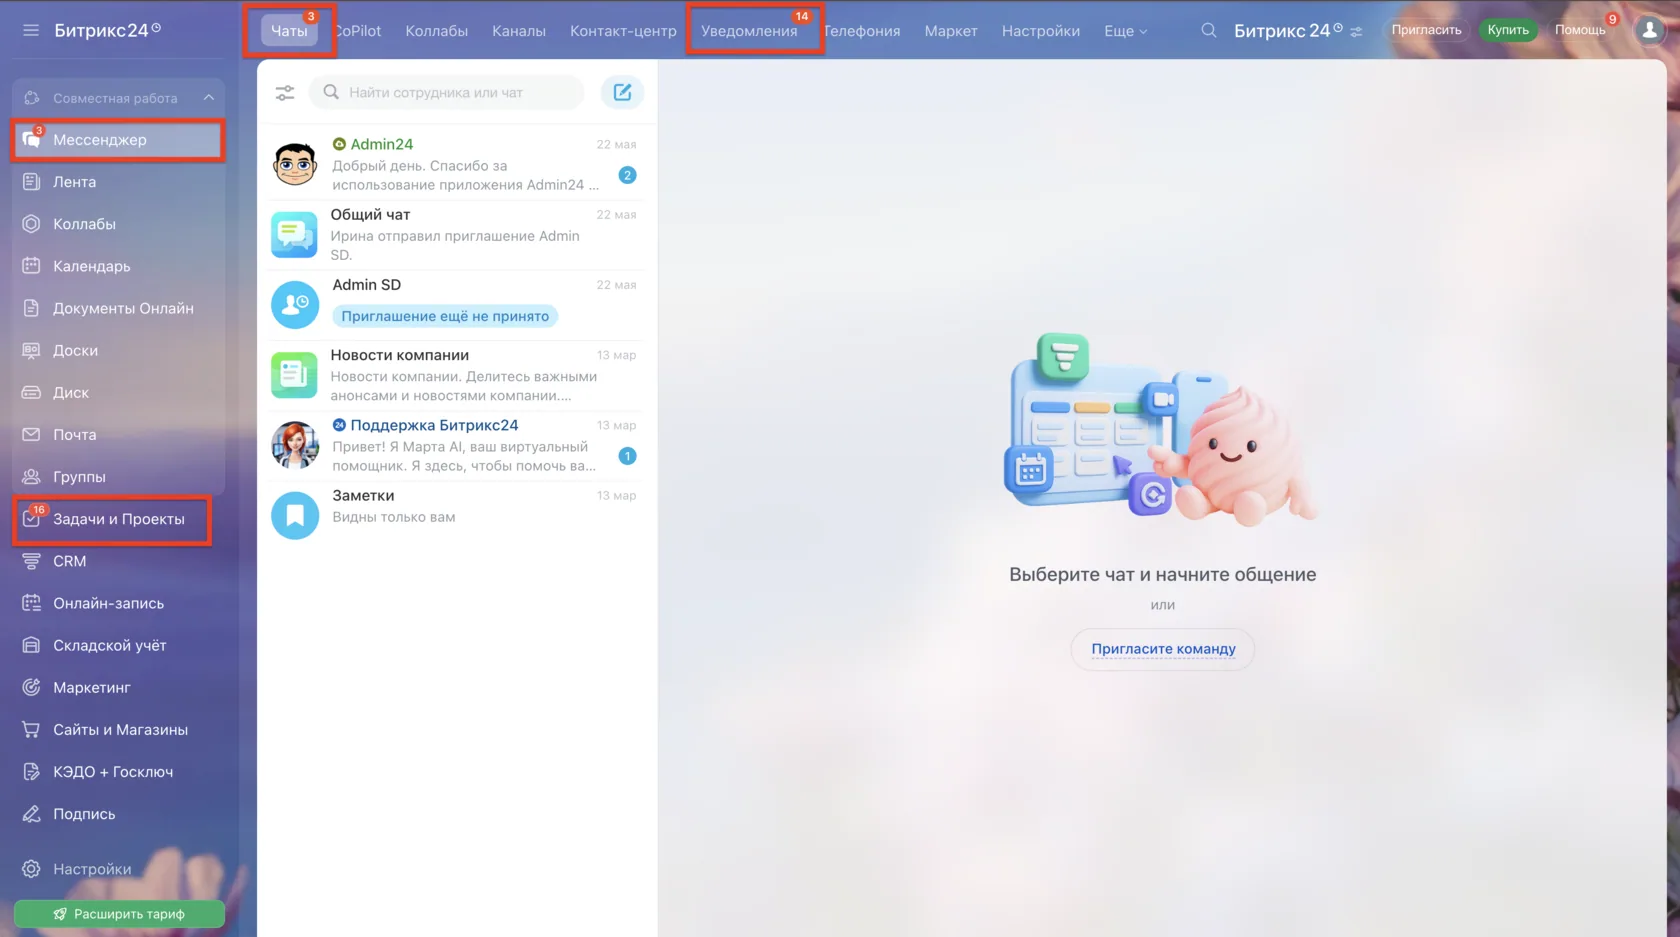Open the Маркет tab
This screenshot has width=1680, height=937.
(951, 31)
